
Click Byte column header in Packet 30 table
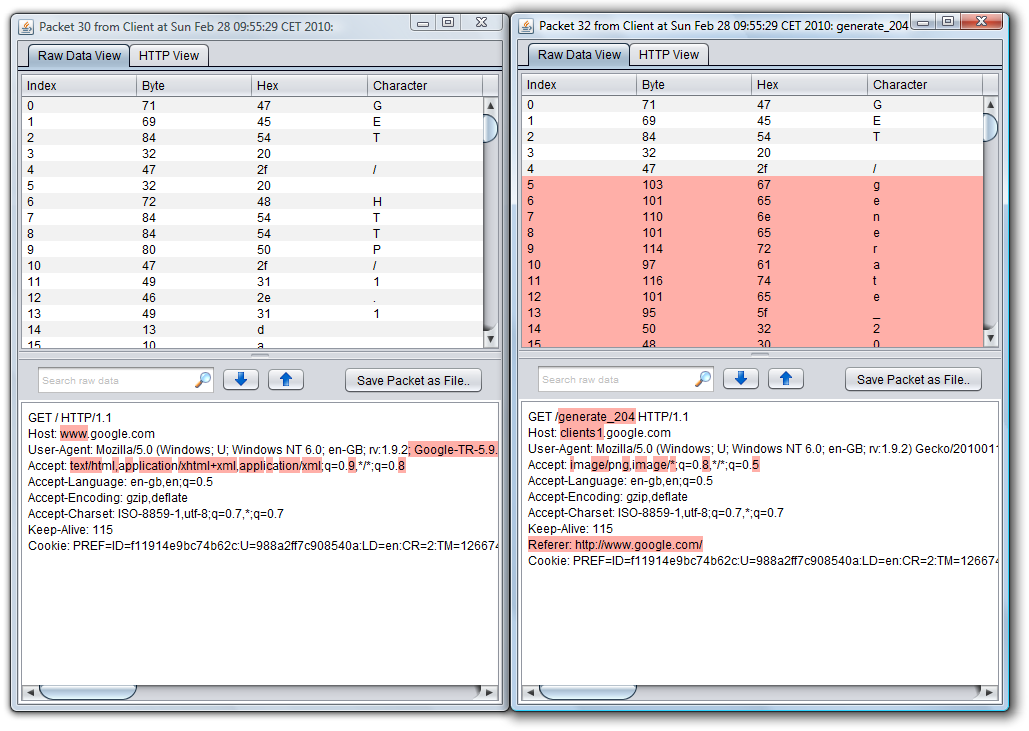pyautogui.click(x=194, y=86)
